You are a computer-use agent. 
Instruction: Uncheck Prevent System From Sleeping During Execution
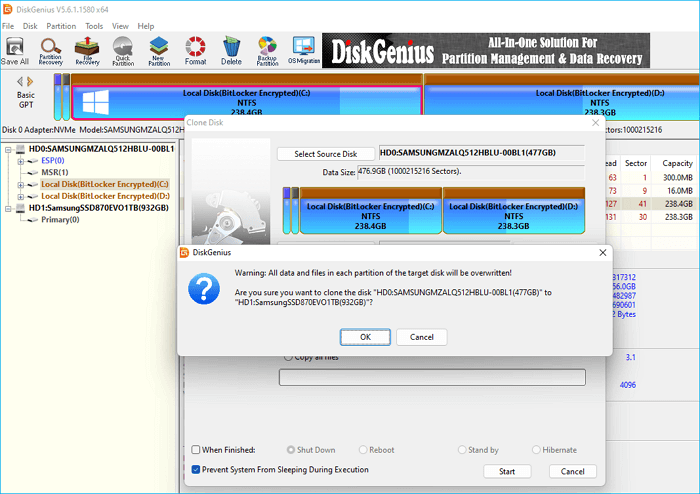[x=196, y=469]
